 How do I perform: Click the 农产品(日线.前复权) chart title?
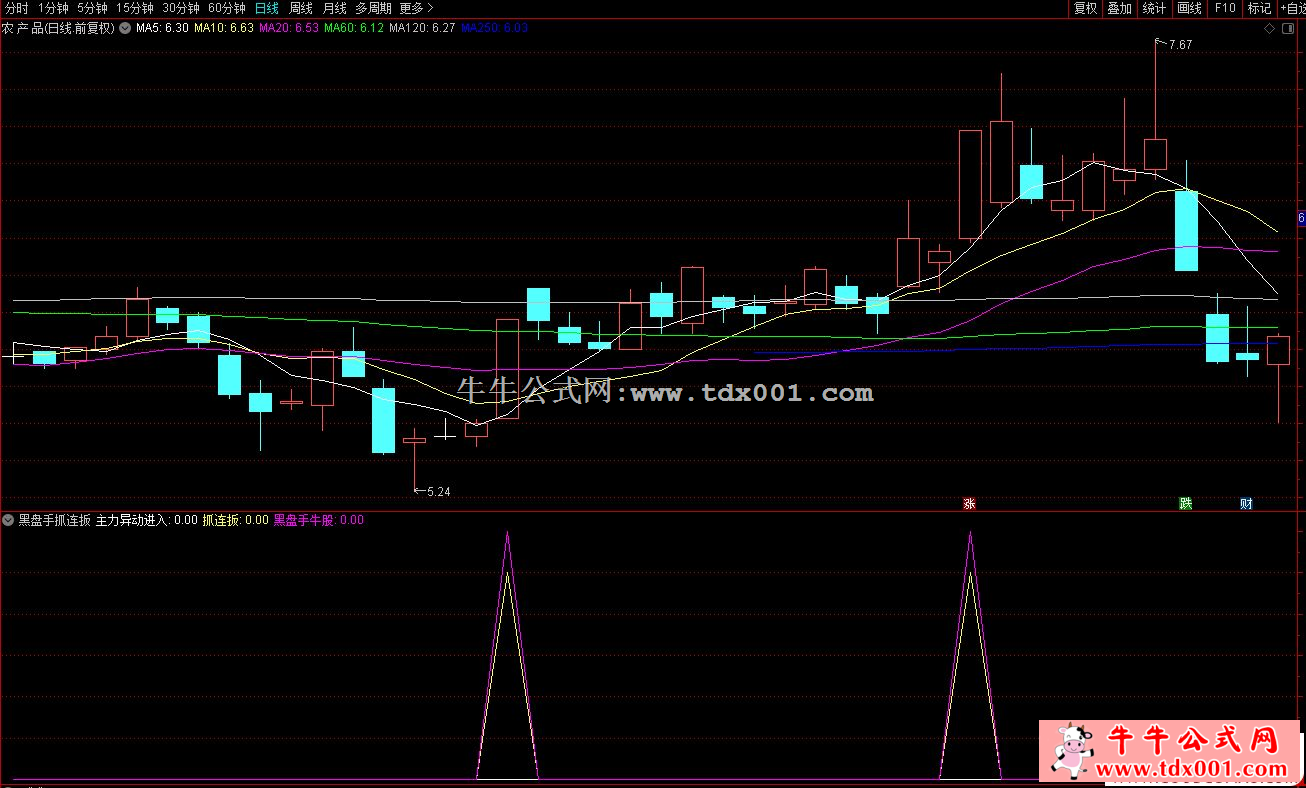[59, 28]
